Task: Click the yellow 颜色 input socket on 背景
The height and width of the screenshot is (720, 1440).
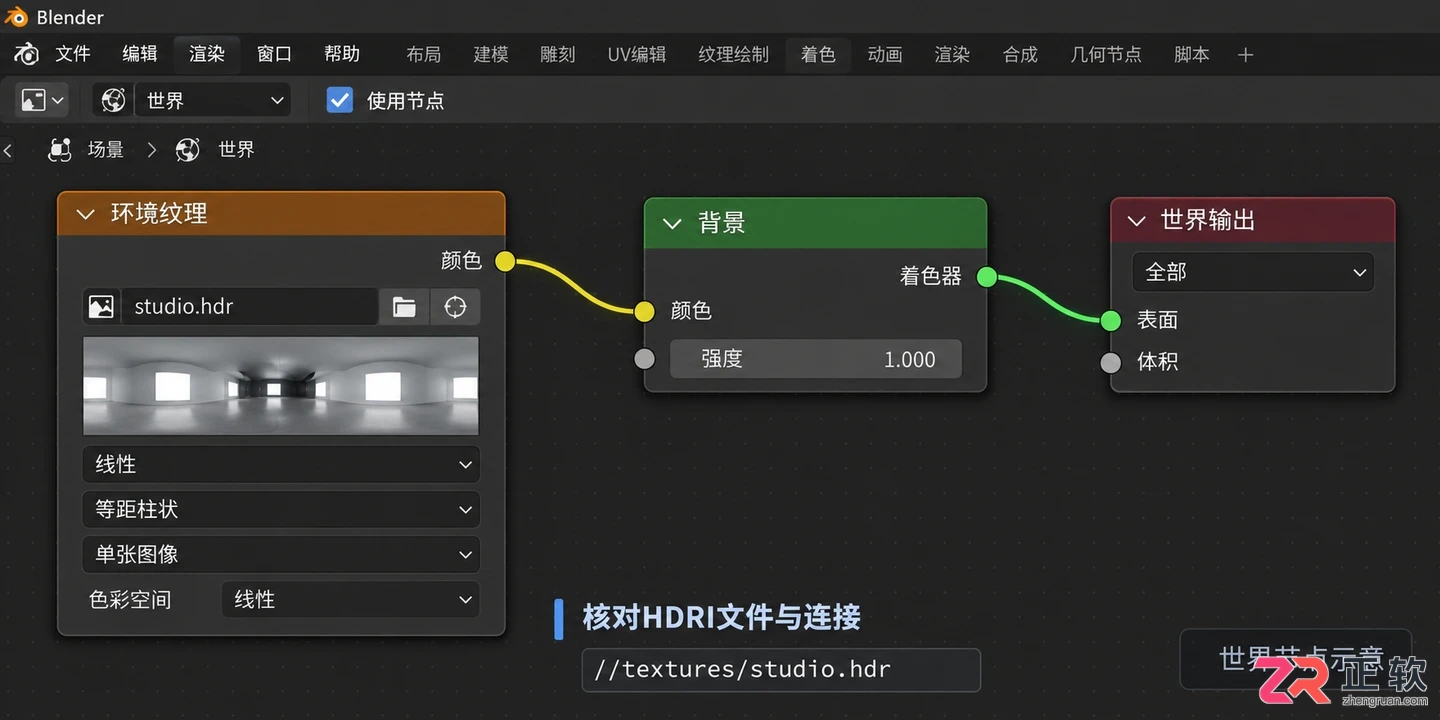Action: pyautogui.click(x=645, y=311)
